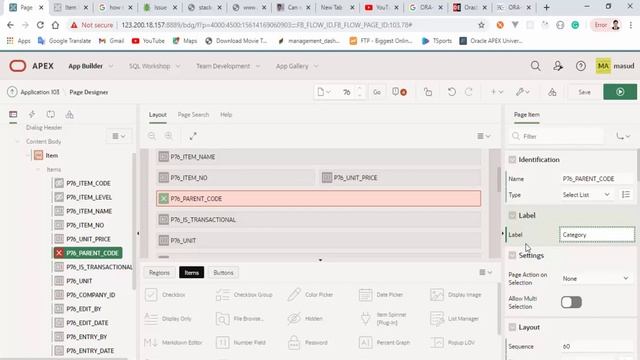
Task: Open the Shared Components tree icon
Action: tap(69, 114)
